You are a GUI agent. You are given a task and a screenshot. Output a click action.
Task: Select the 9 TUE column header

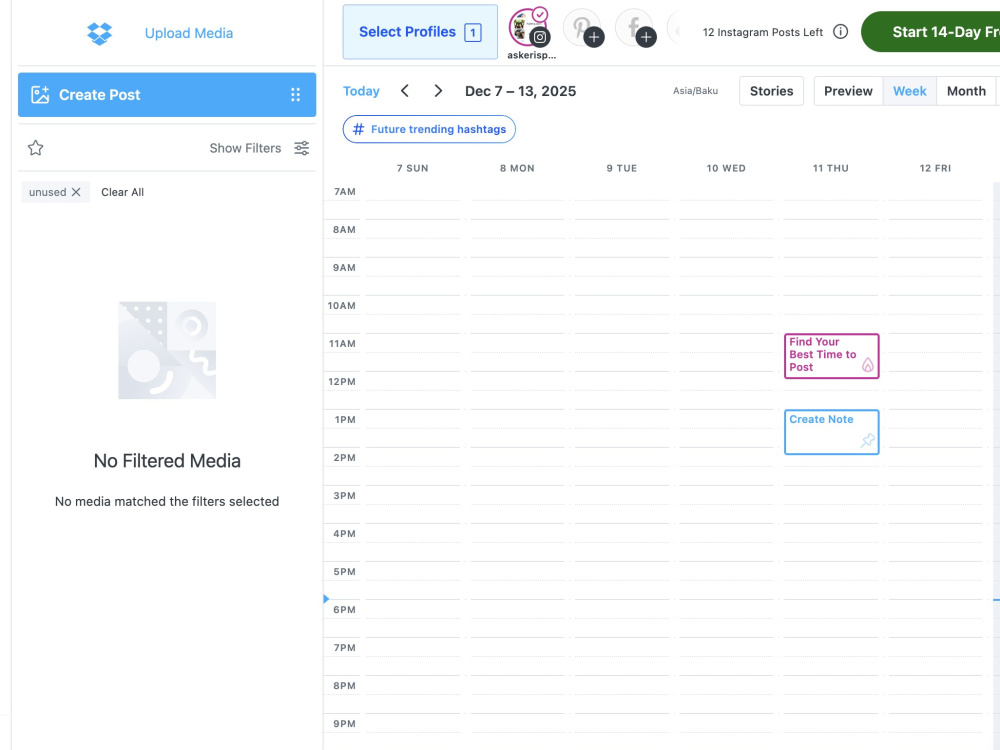click(622, 168)
